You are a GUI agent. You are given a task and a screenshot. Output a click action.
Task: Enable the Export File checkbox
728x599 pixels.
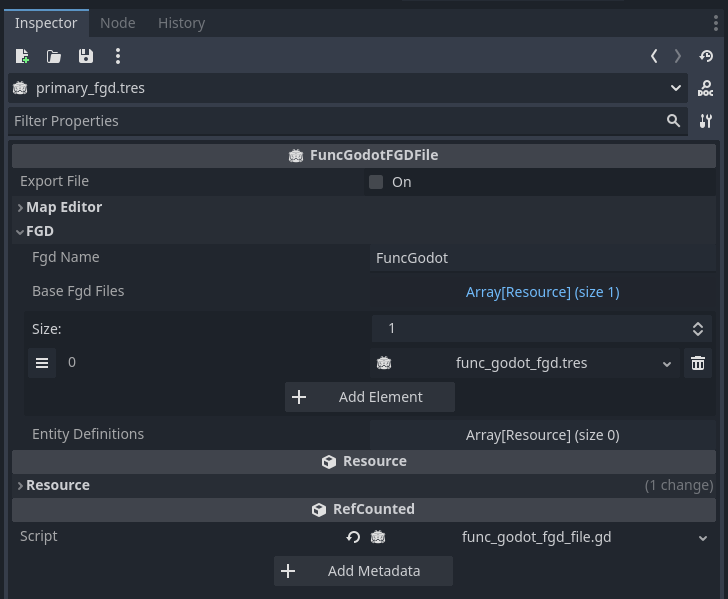tap(376, 182)
